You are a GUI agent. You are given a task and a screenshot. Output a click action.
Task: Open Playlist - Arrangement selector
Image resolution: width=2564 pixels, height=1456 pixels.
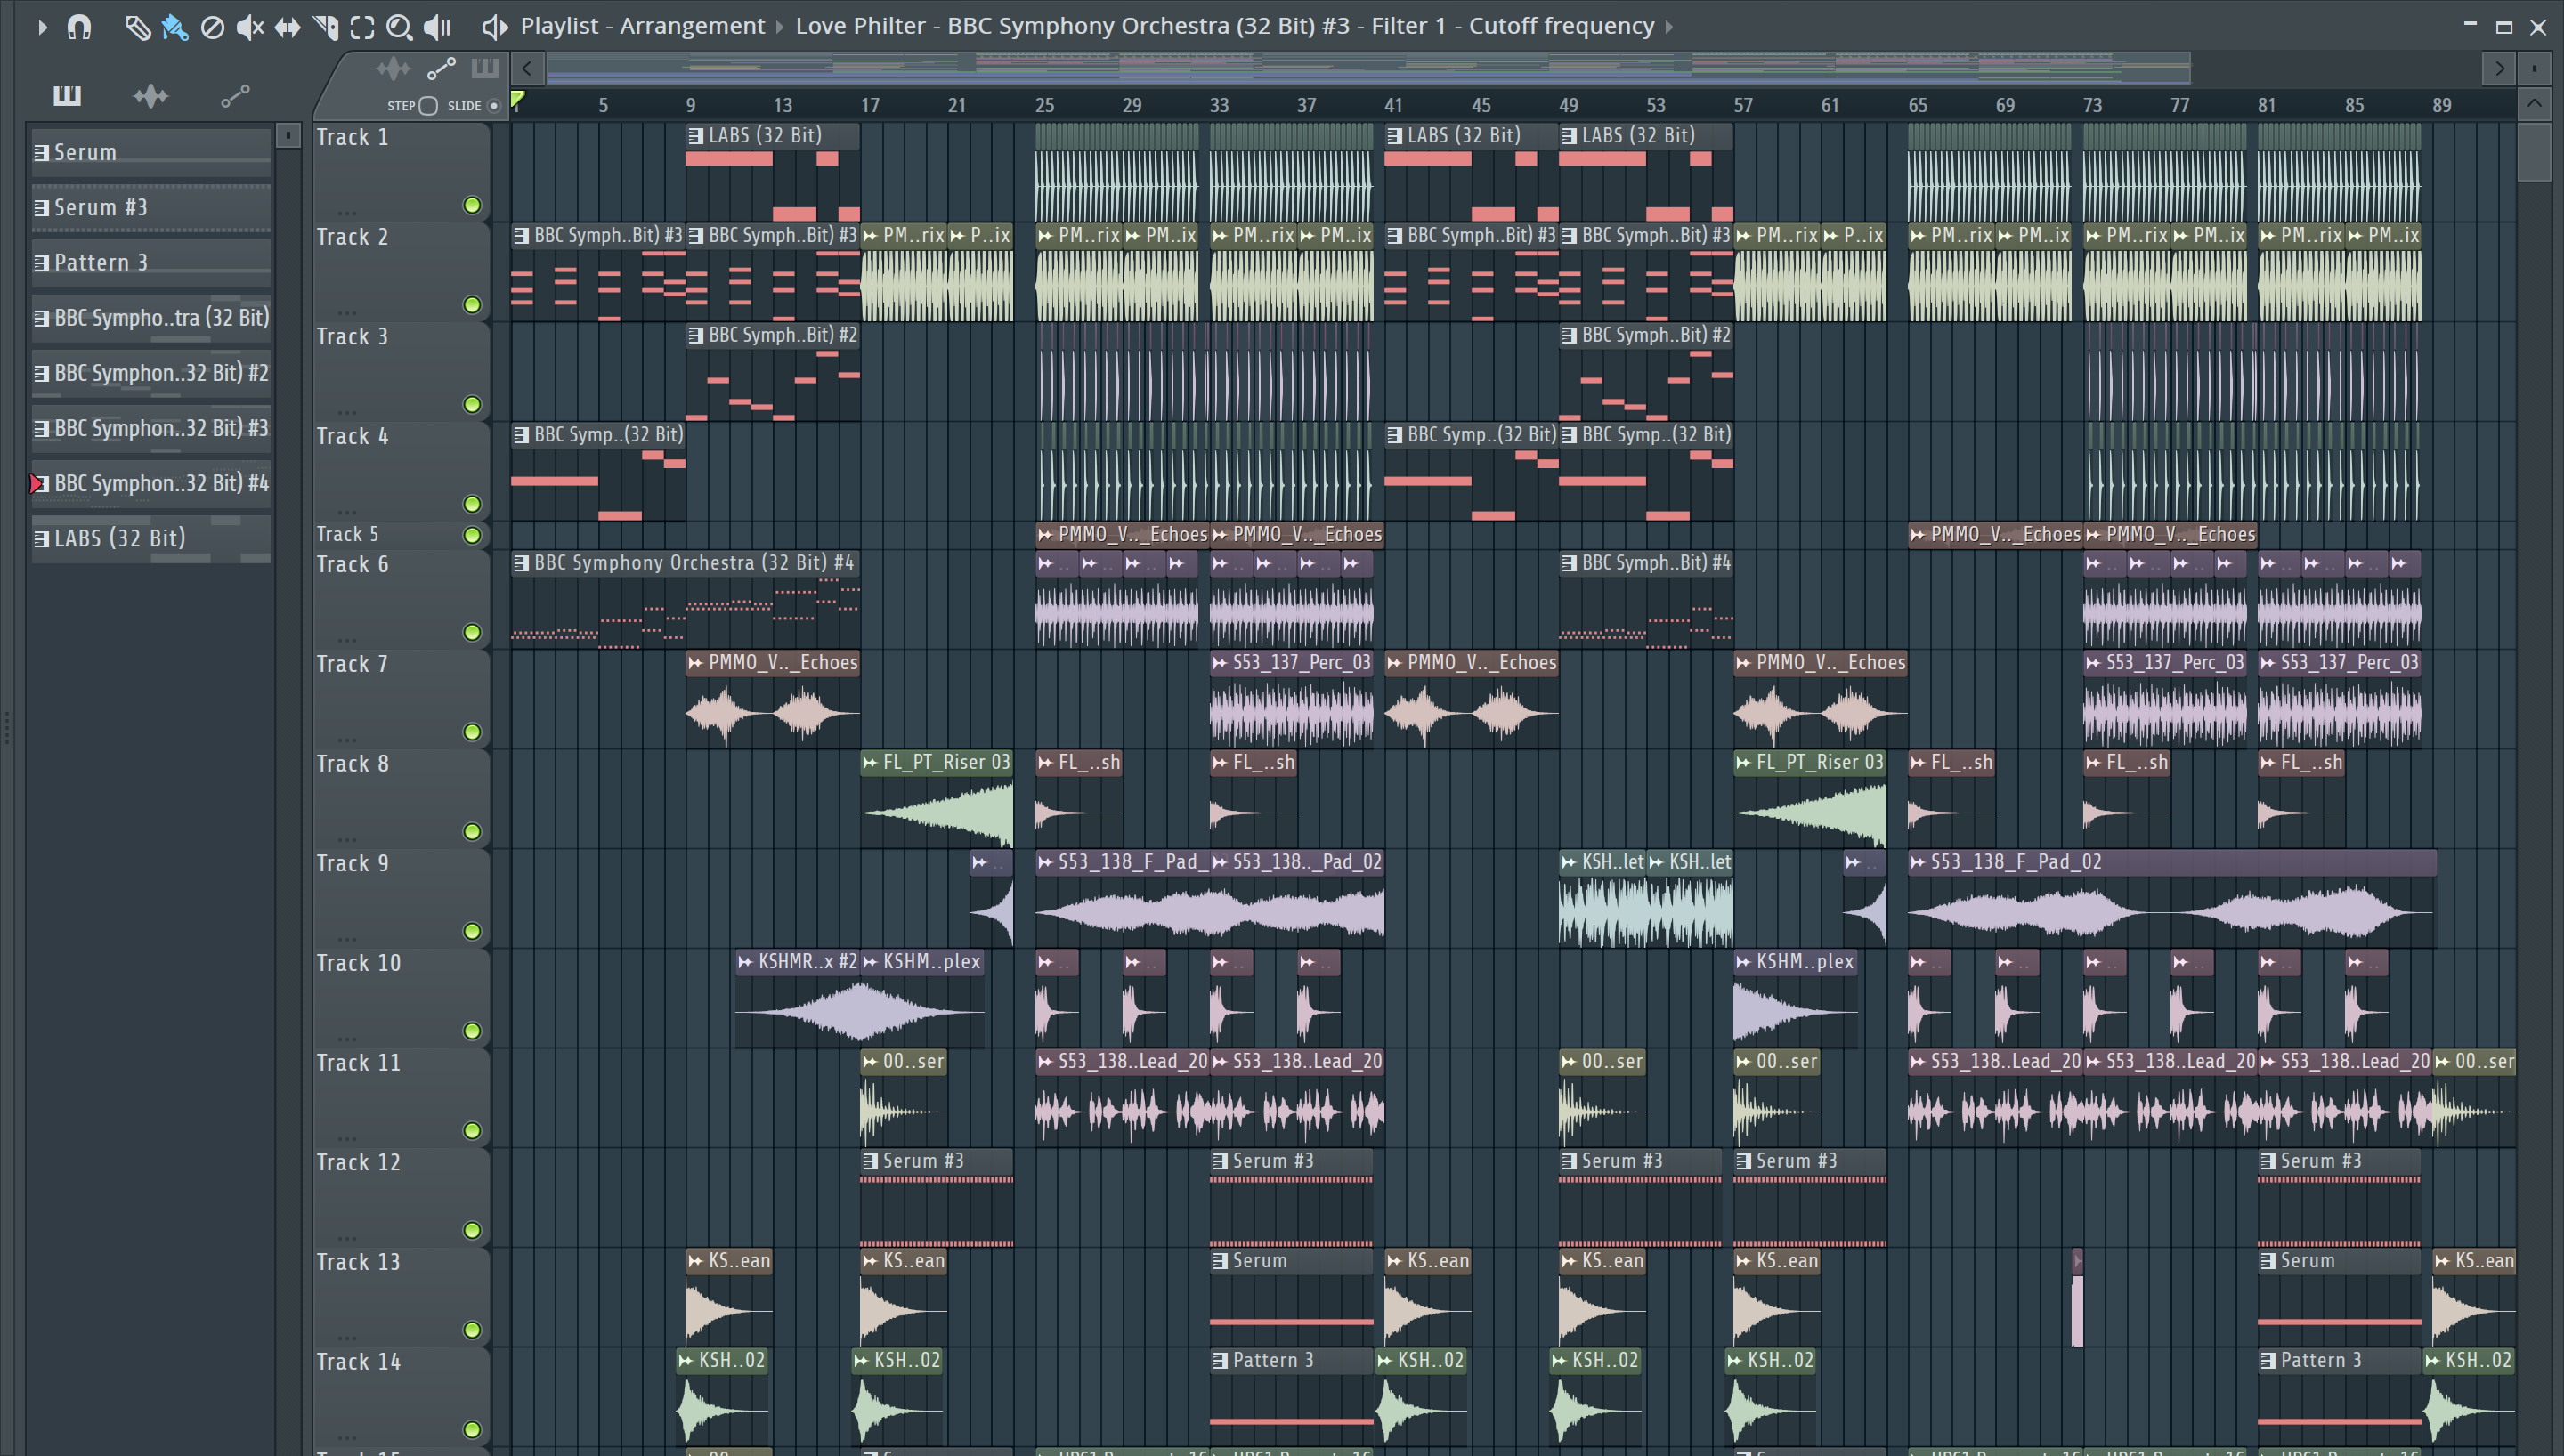[642, 26]
